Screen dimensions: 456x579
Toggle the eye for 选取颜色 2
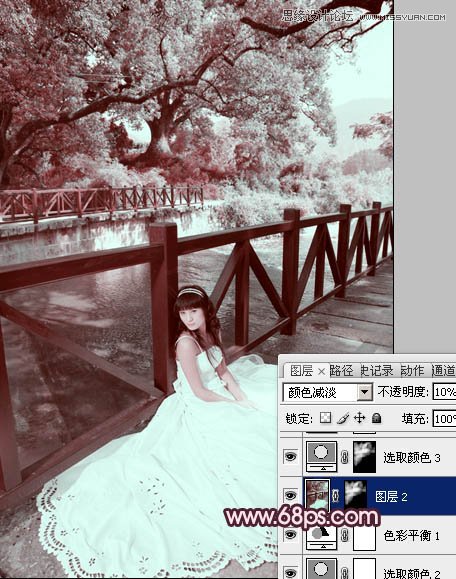pyautogui.click(x=291, y=573)
